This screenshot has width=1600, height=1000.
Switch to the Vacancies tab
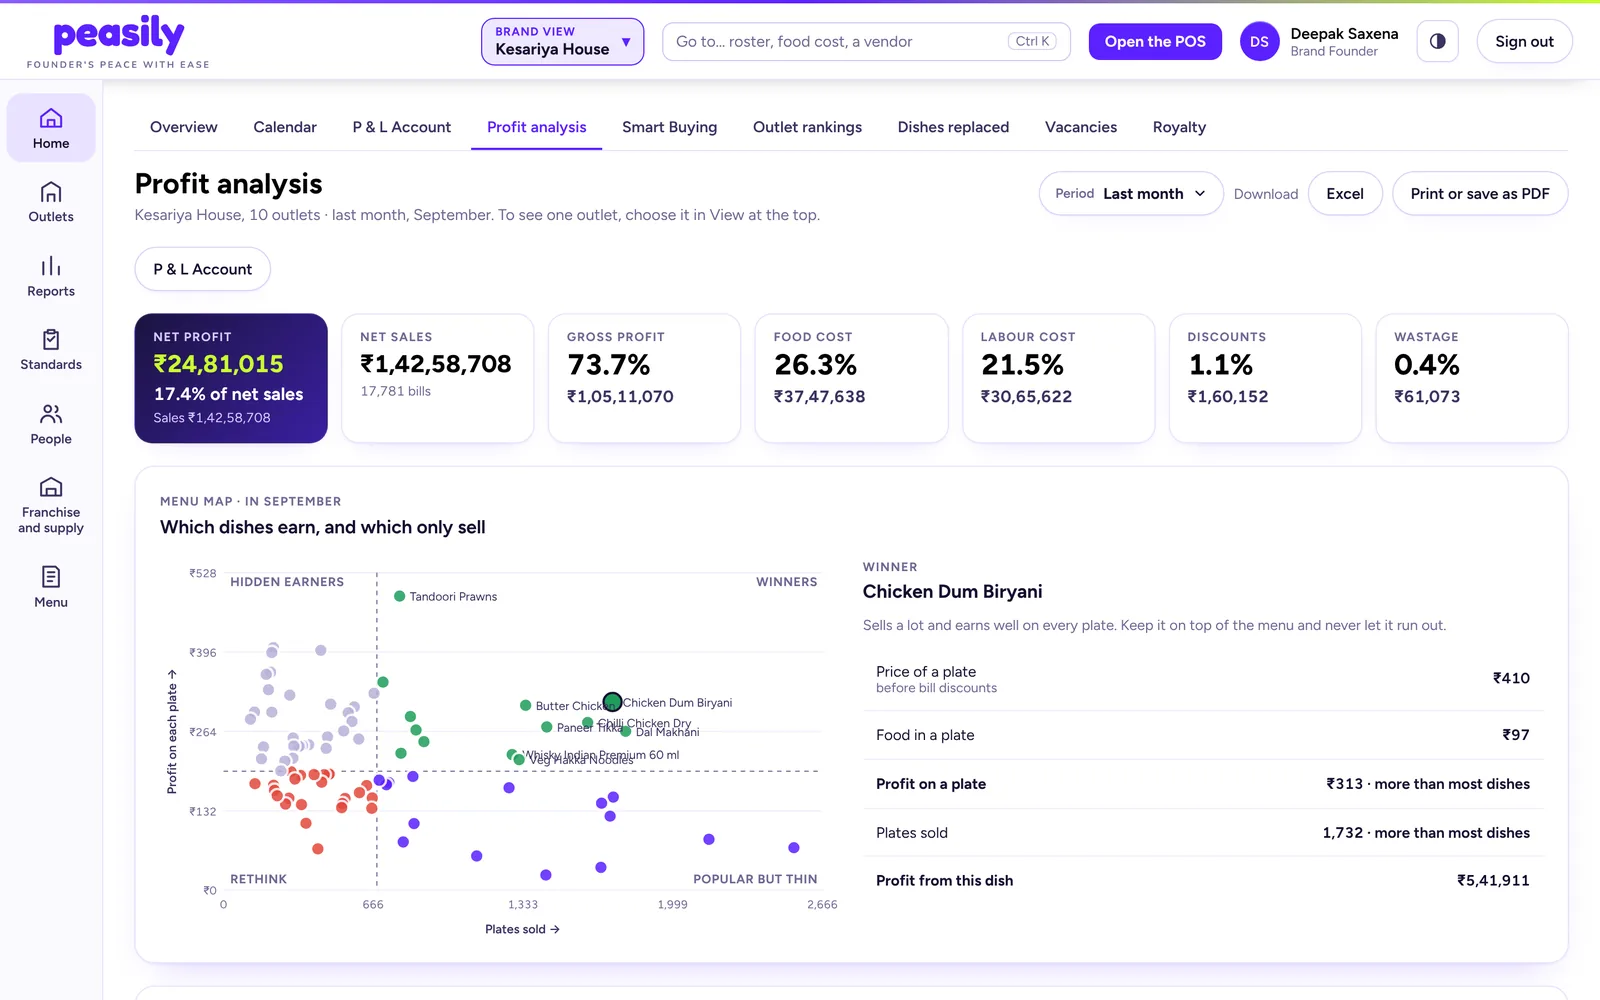pyautogui.click(x=1081, y=127)
